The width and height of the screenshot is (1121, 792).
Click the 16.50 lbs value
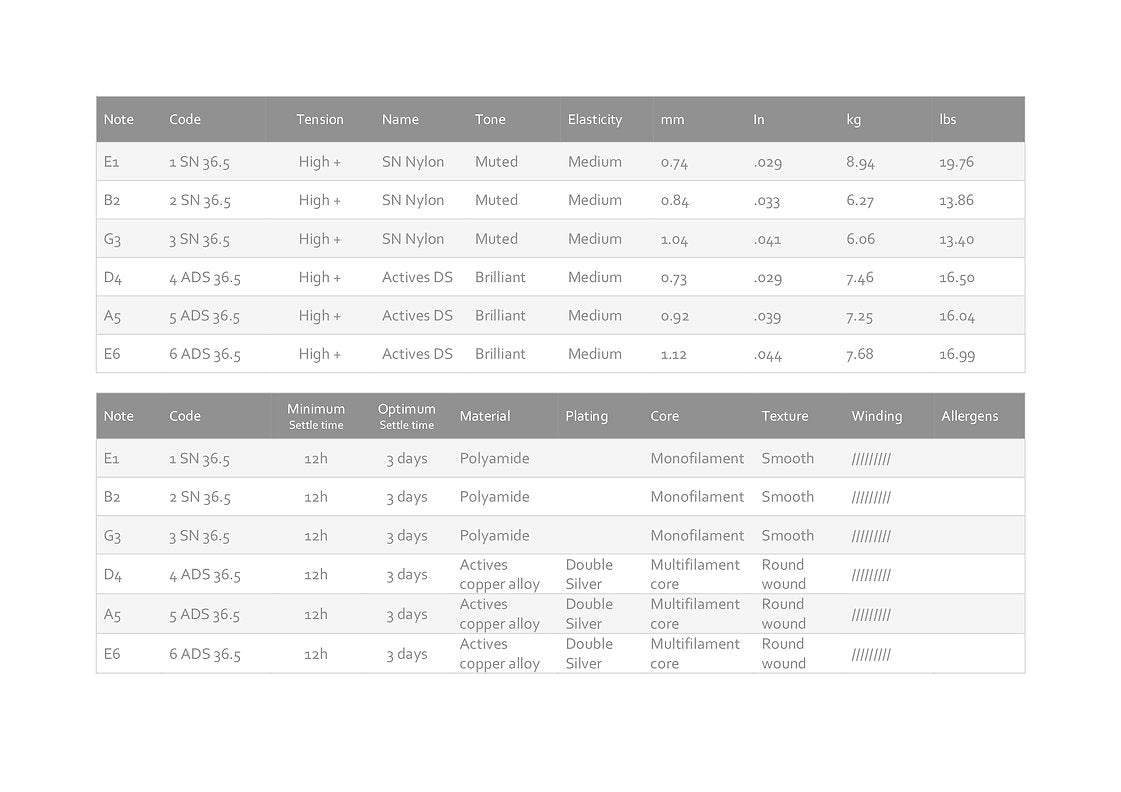pos(957,277)
